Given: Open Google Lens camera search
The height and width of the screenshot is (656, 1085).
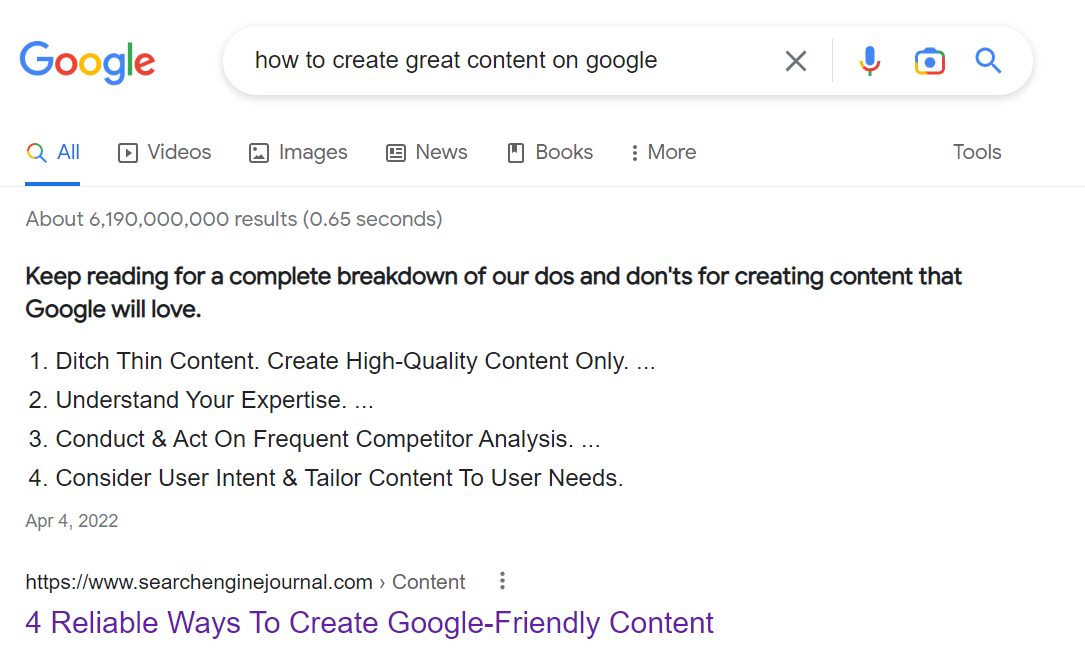Looking at the screenshot, I should tap(929, 62).
